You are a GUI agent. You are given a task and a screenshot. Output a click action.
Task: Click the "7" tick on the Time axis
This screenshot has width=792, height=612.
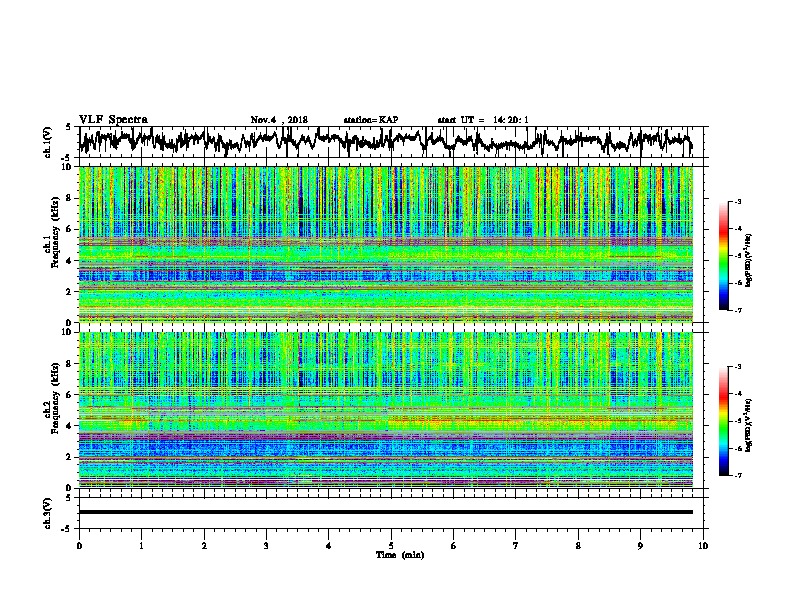[x=516, y=546]
